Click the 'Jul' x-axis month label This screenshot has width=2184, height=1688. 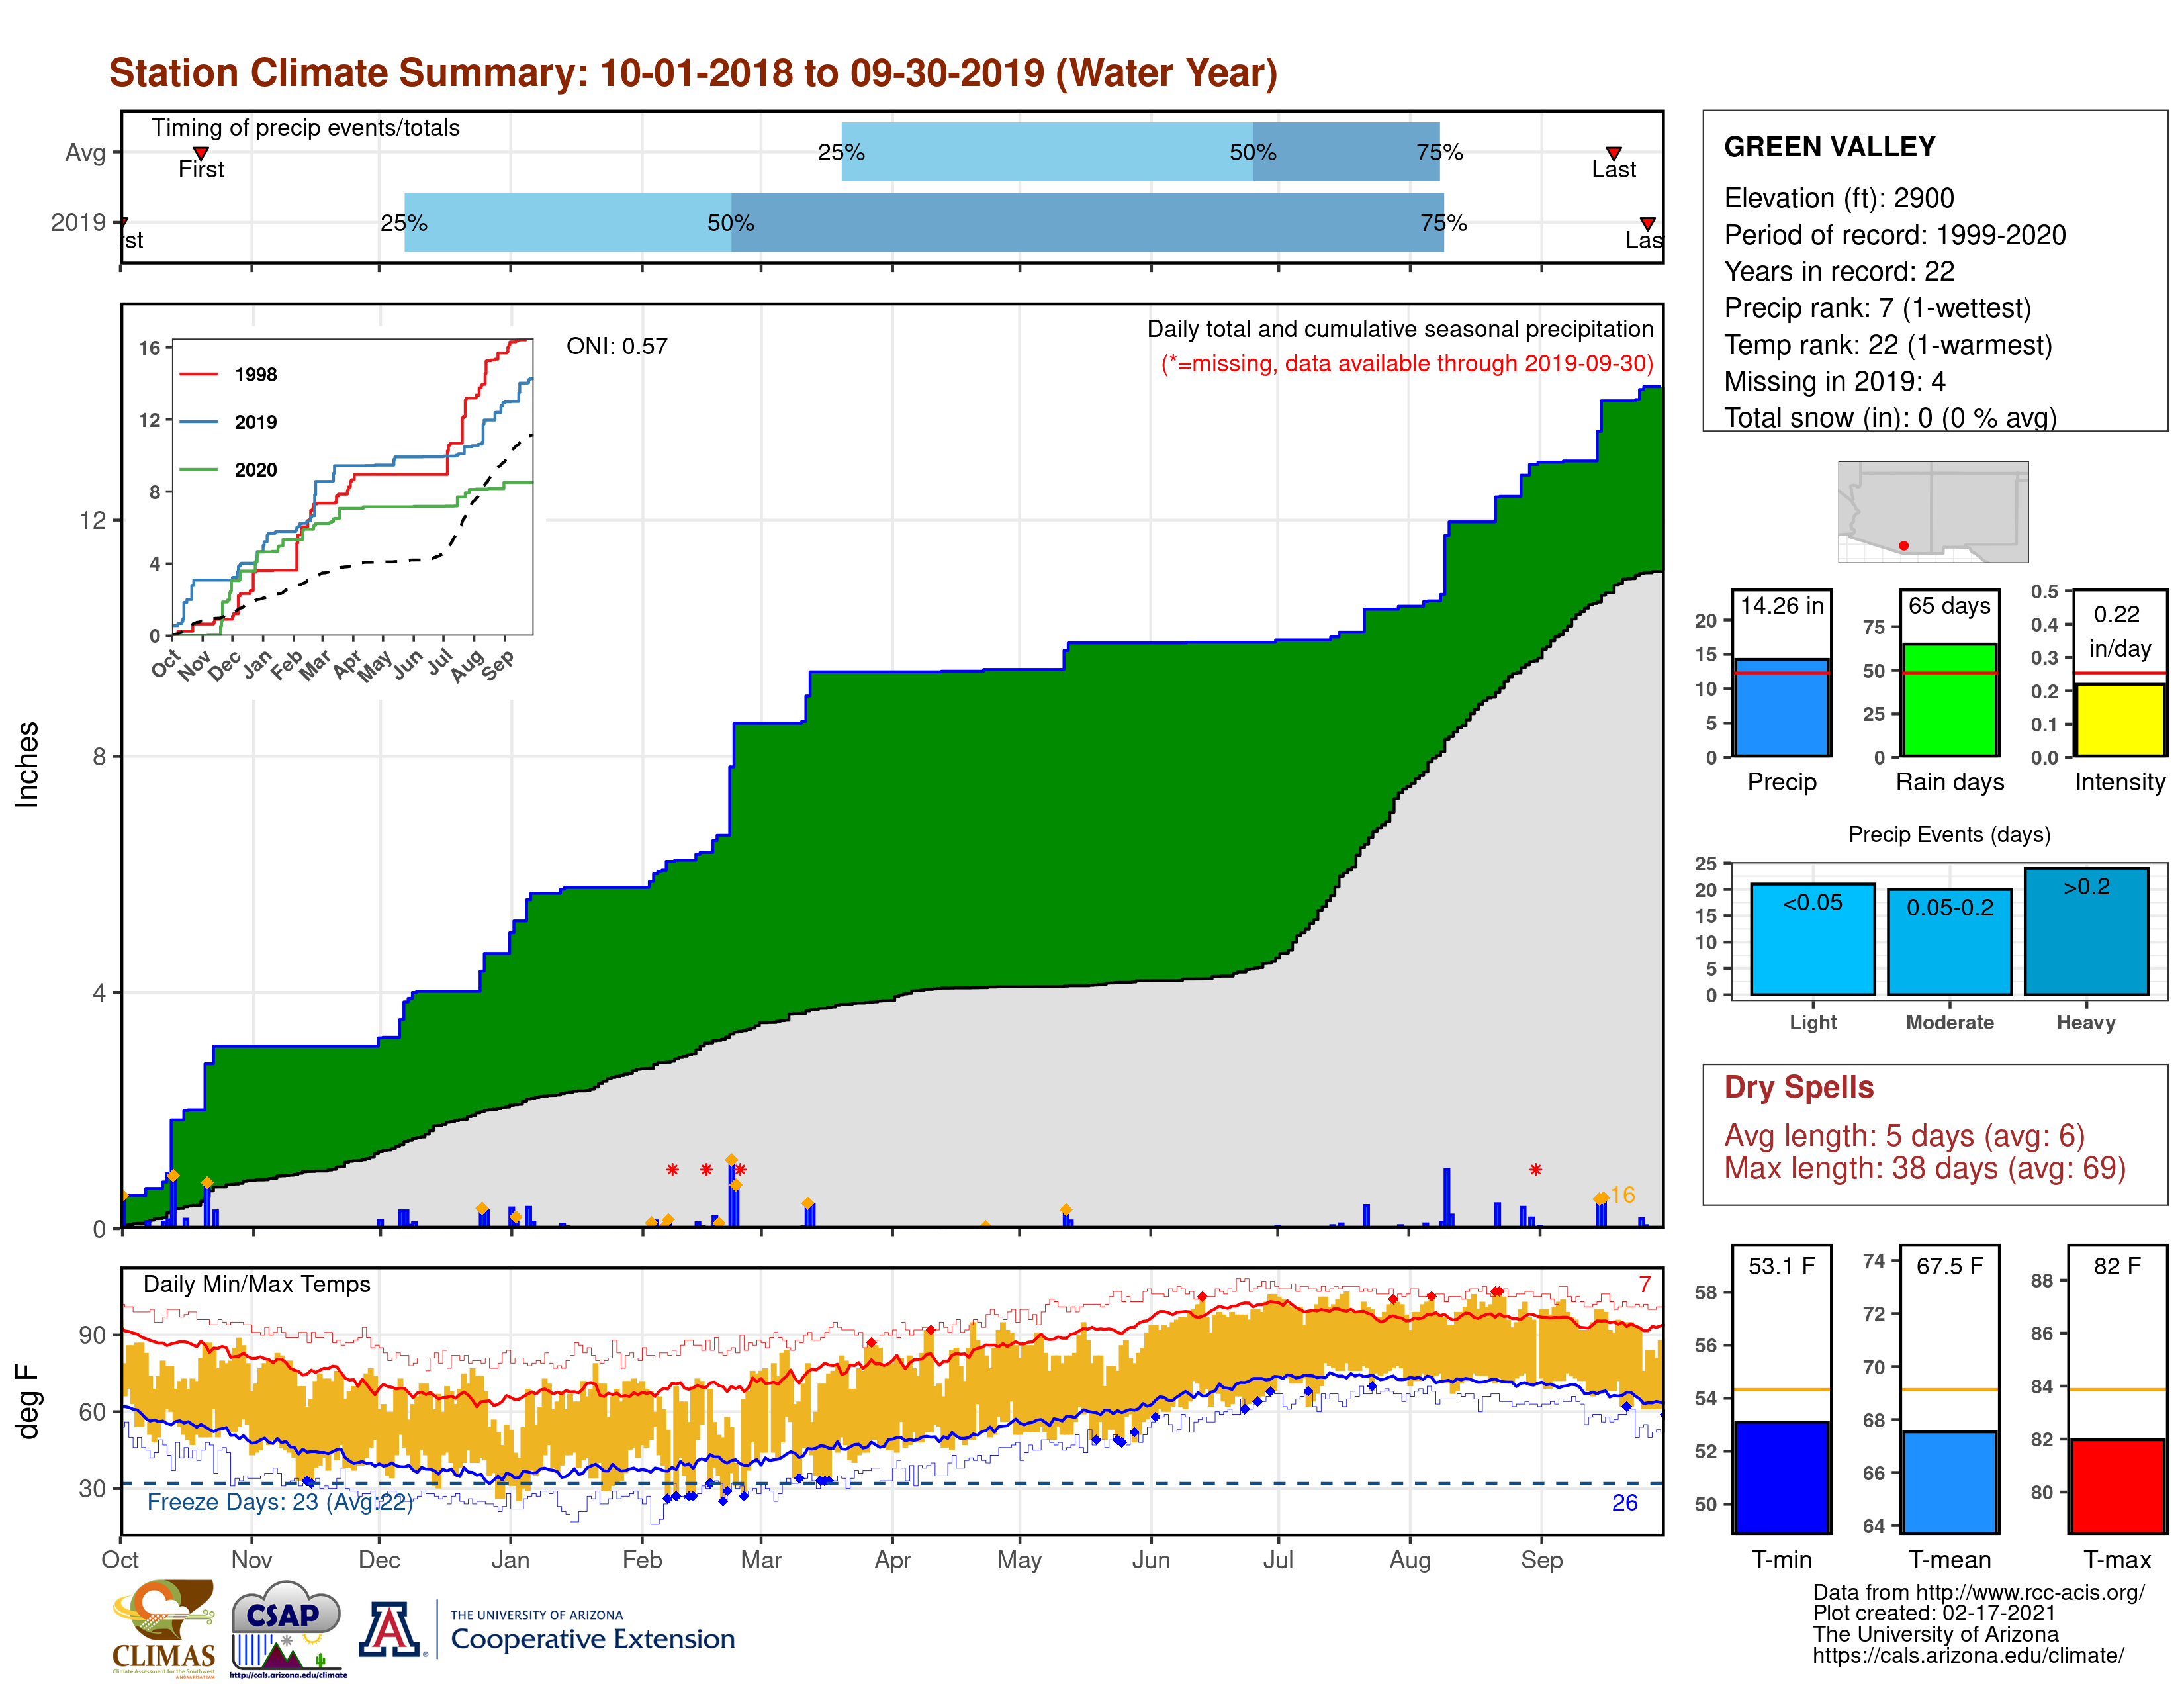pos(1277,1560)
